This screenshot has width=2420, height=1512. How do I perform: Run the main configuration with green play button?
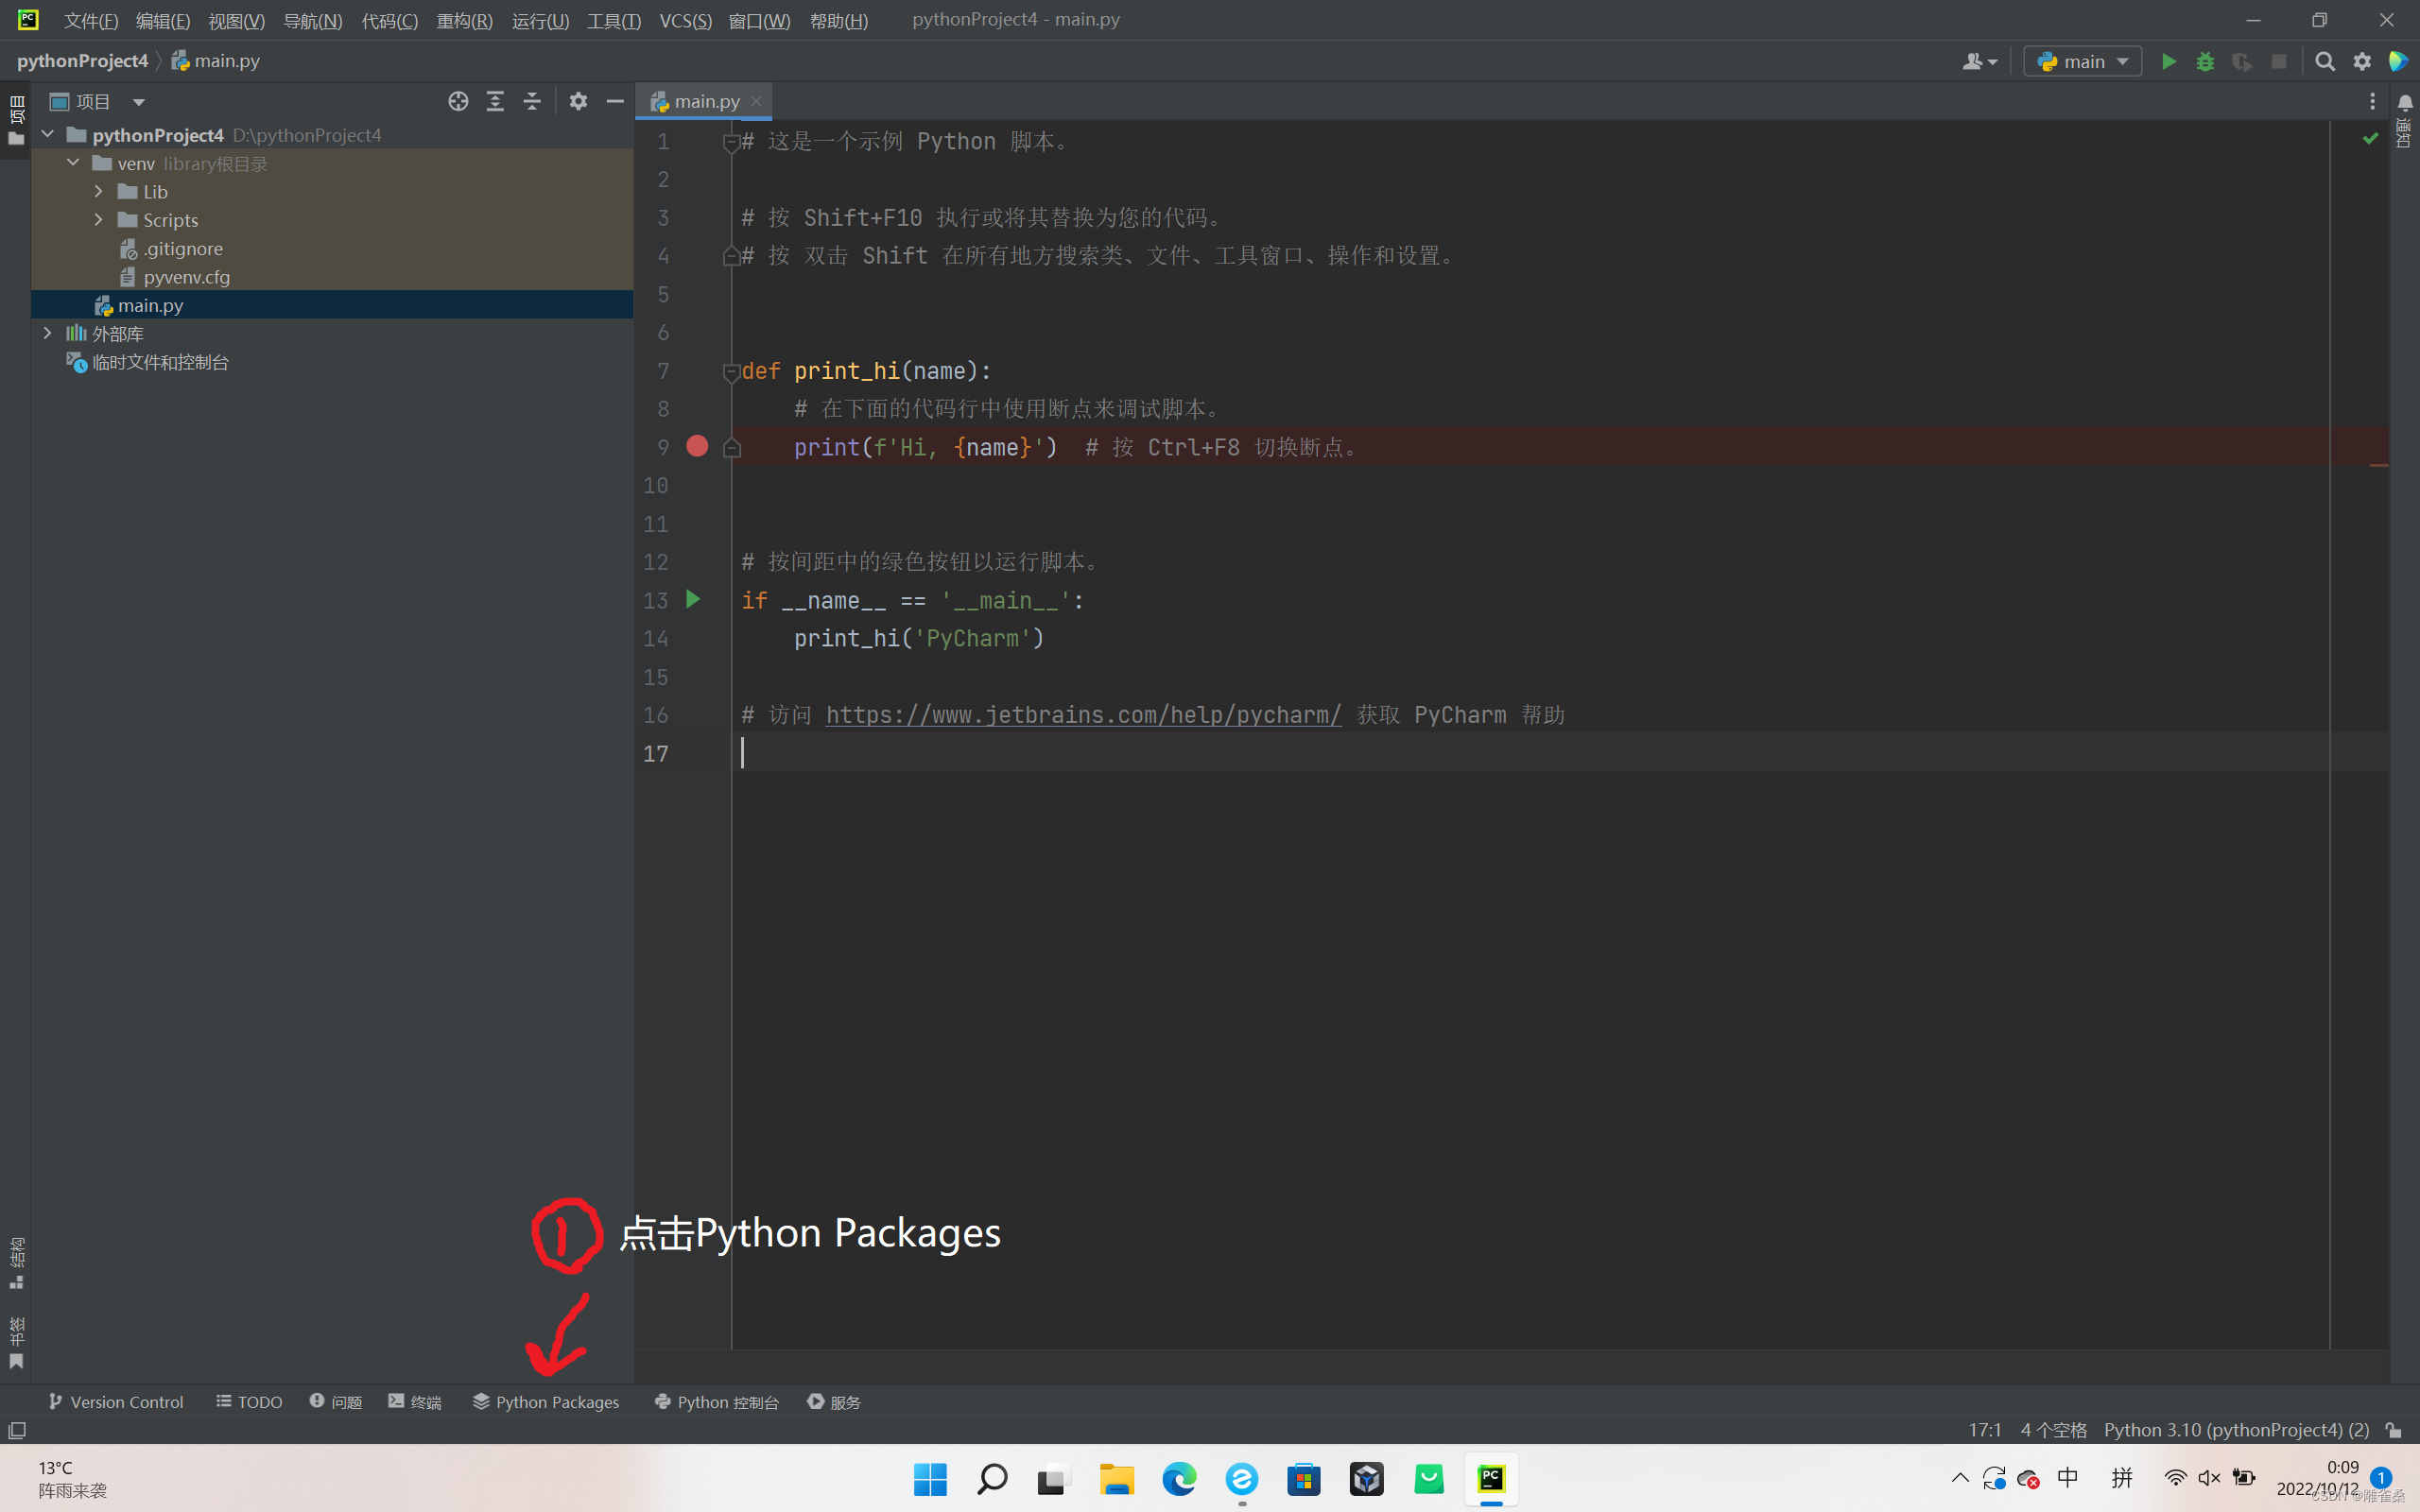point(2168,61)
